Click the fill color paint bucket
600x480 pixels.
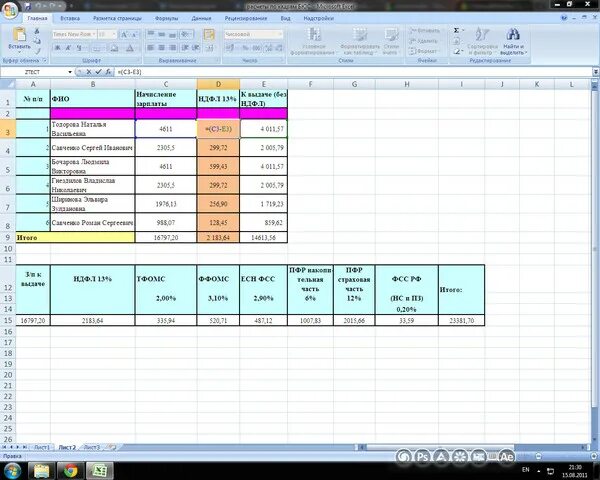click(x=114, y=48)
